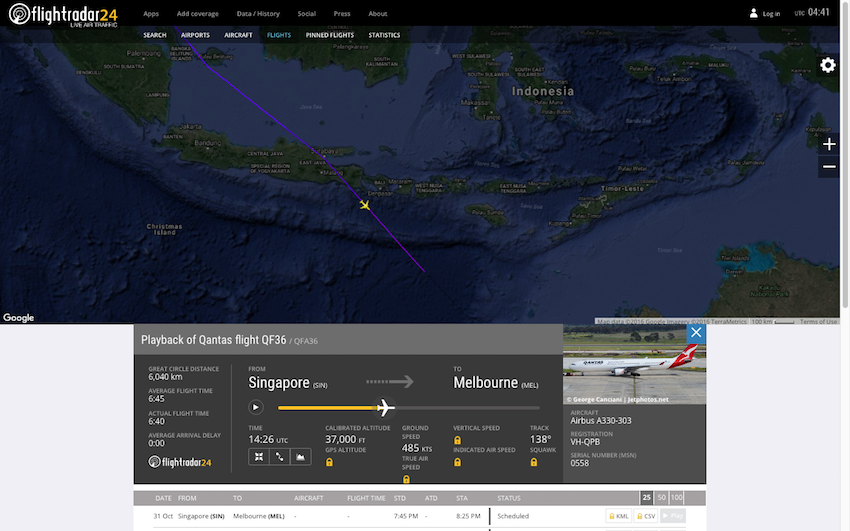Show 50 results per page

(x=661, y=497)
